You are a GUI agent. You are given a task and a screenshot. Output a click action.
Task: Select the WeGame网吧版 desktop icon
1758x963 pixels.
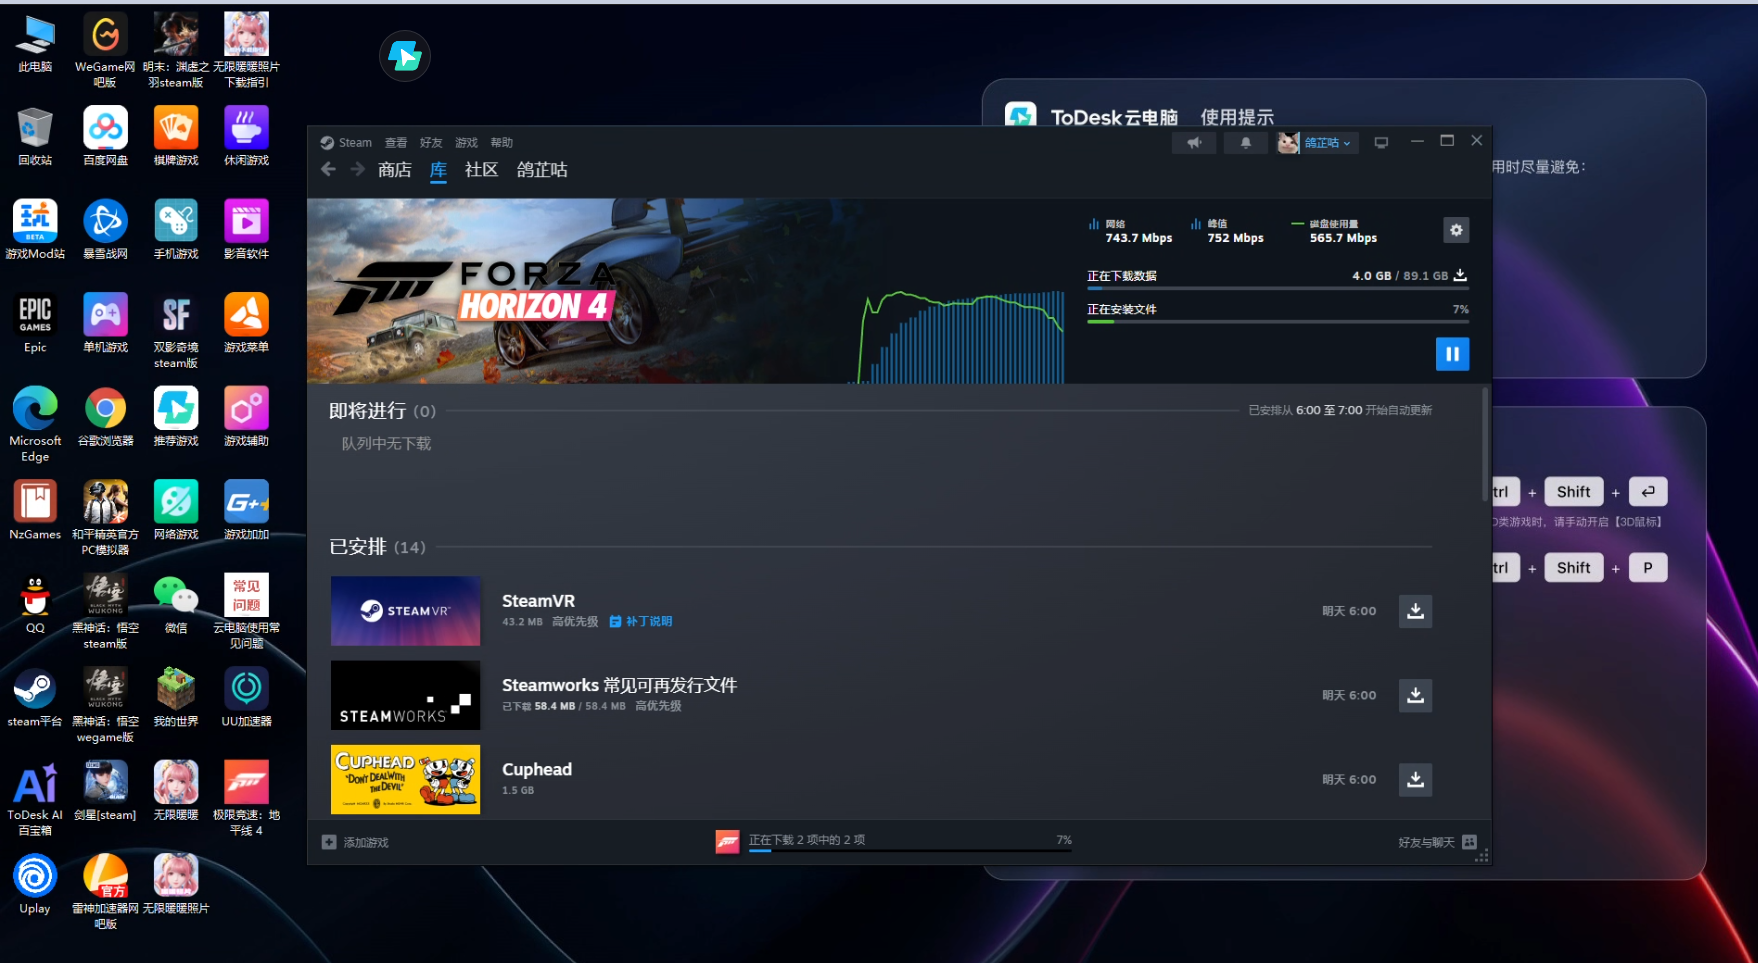105,51
